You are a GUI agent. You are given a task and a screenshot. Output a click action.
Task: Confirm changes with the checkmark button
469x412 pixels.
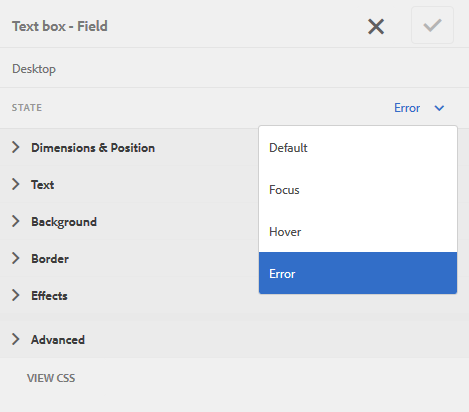tap(432, 25)
